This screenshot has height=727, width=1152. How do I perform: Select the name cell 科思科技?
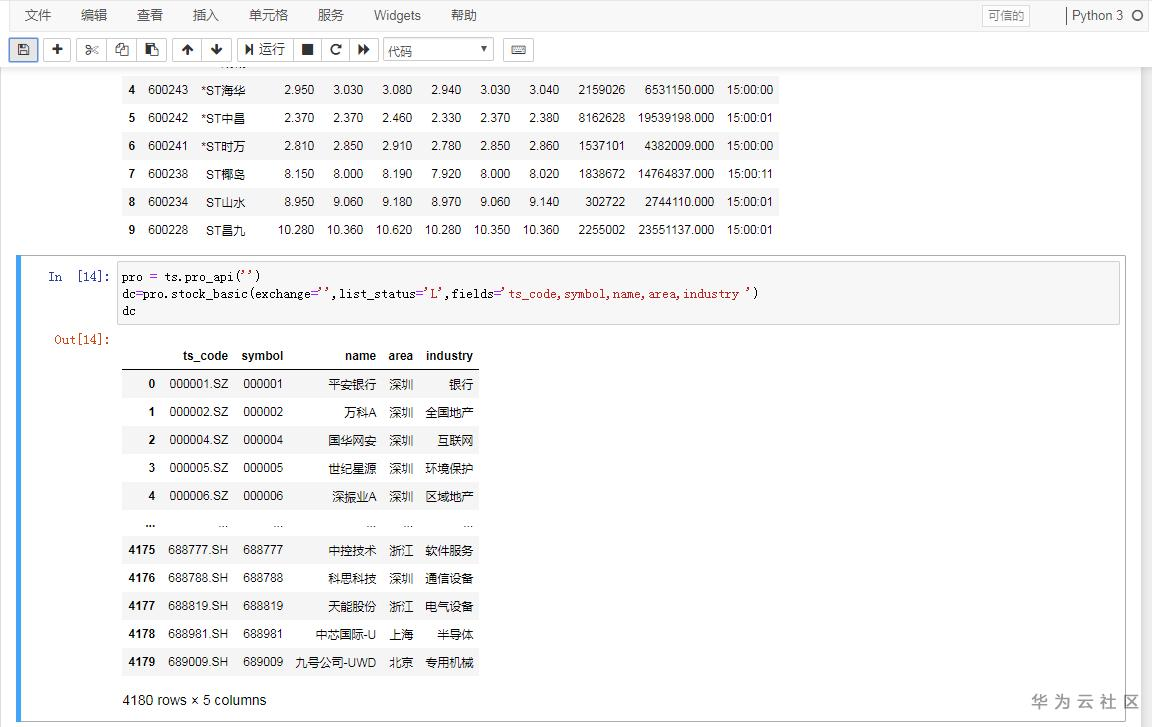tap(352, 578)
